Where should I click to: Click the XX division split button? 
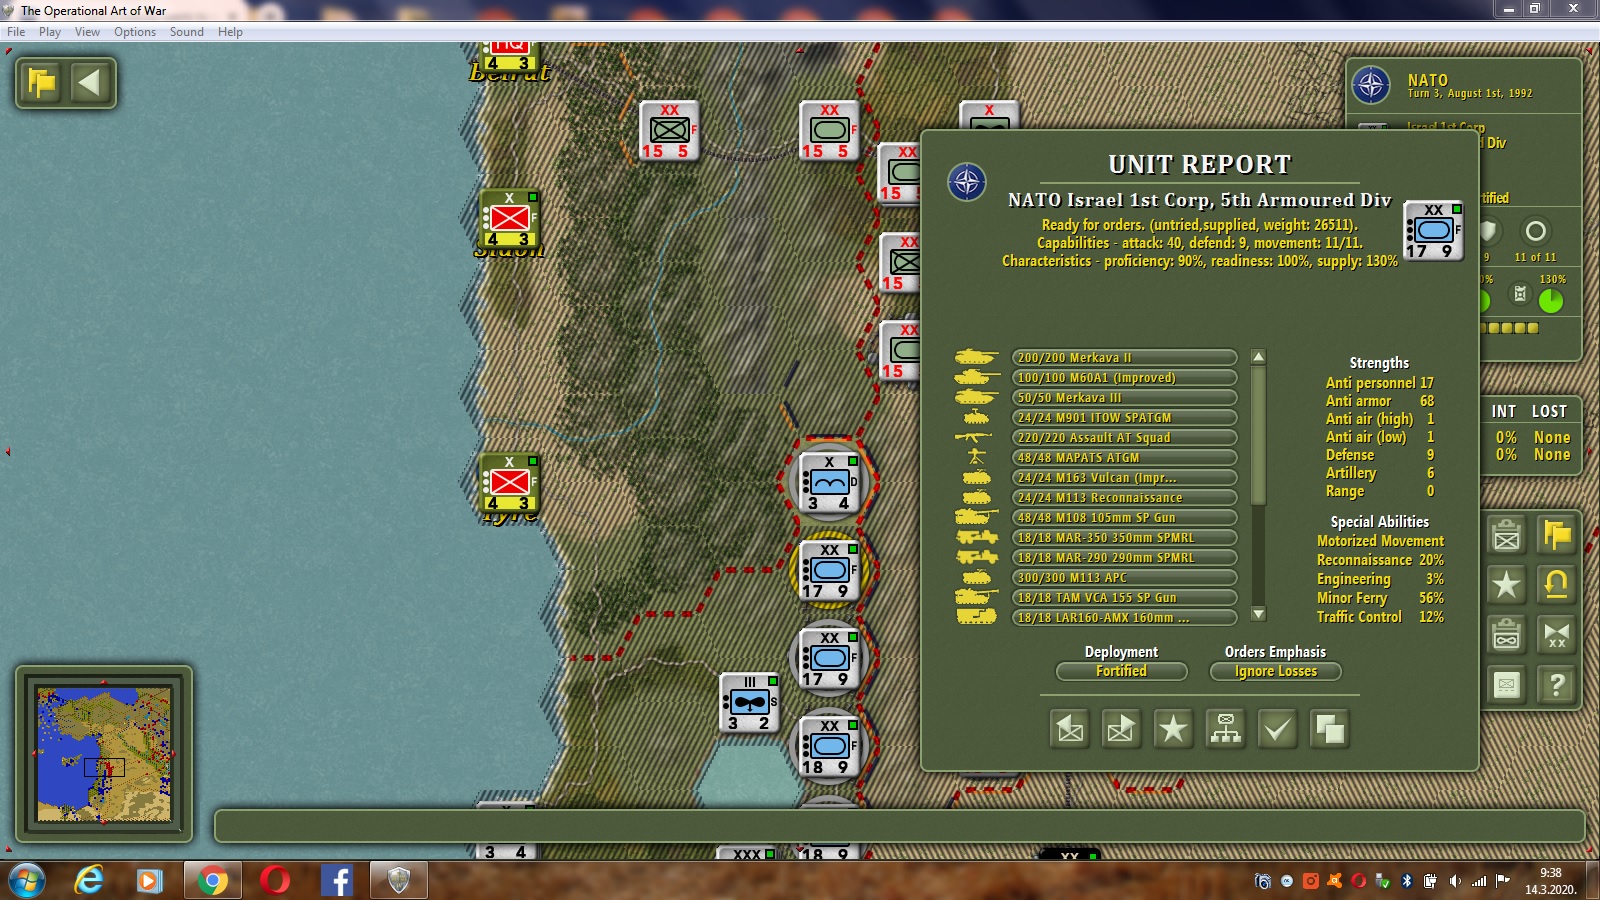pos(1556,634)
